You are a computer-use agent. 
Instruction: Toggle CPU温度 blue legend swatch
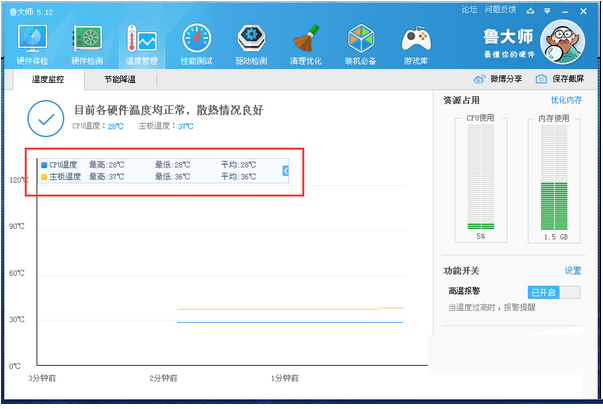[44, 165]
